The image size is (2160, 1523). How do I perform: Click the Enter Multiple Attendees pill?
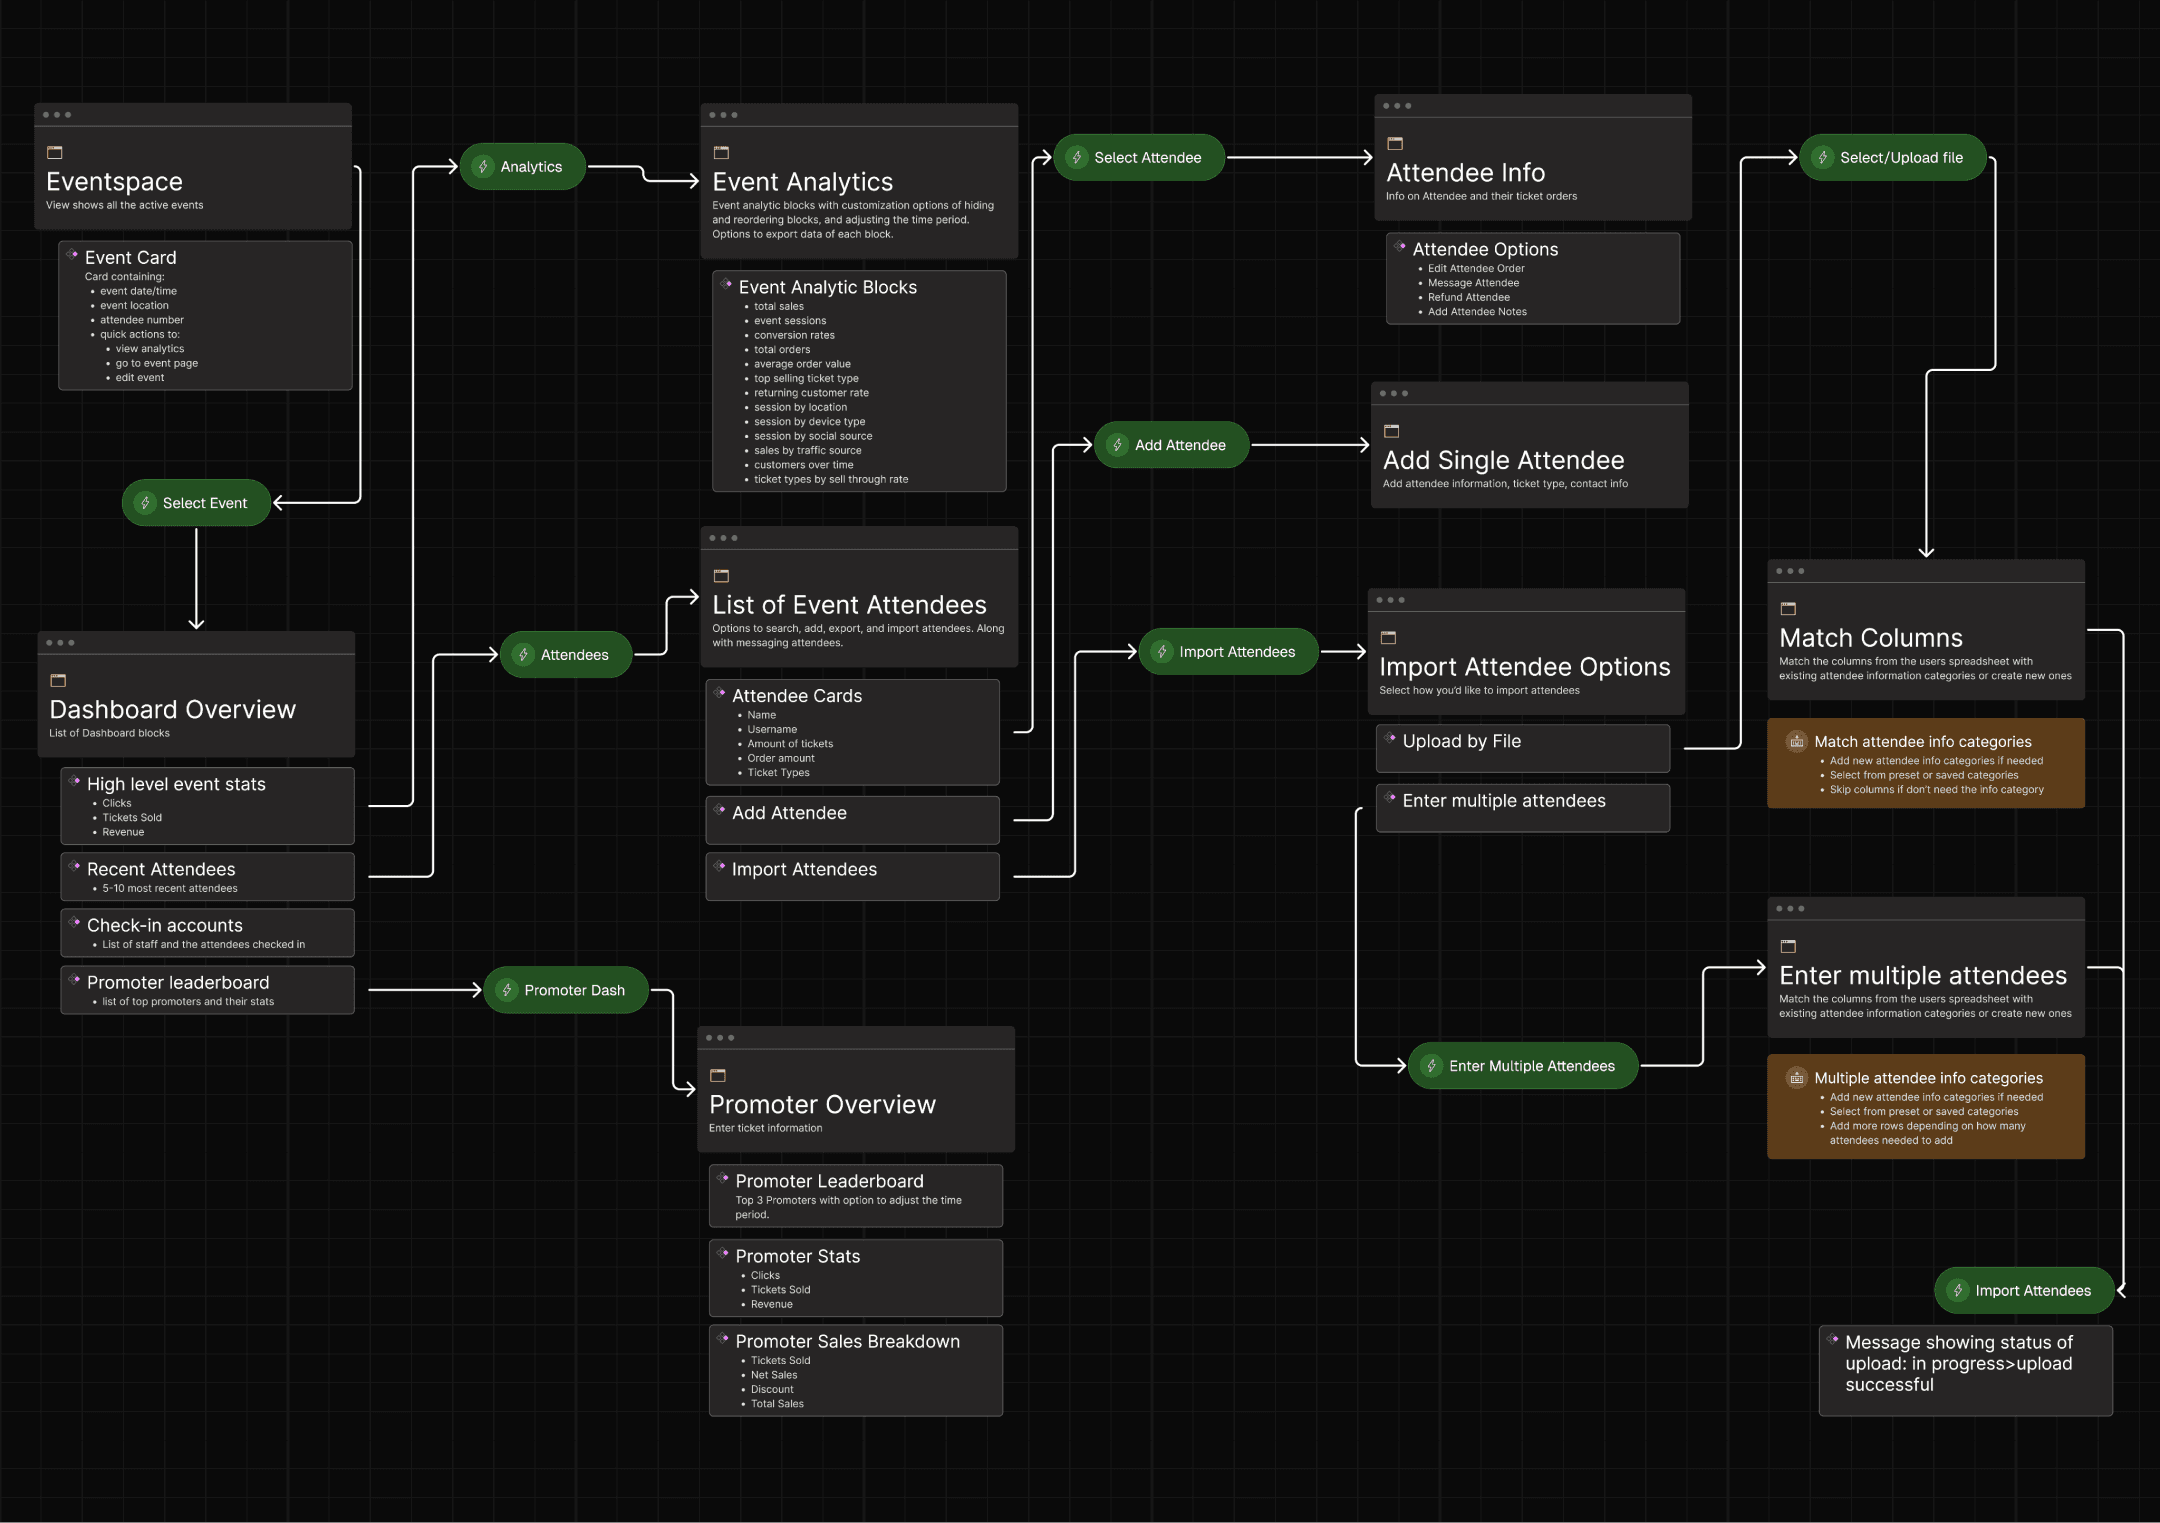point(1522,1065)
